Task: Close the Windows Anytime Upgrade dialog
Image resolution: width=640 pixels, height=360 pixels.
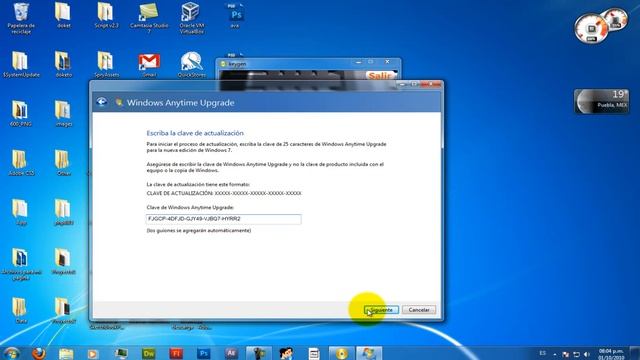Action: pos(432,84)
